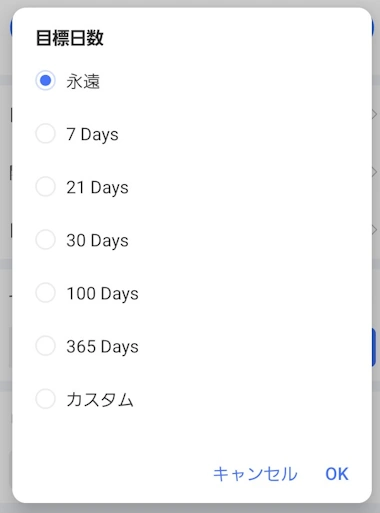Click the 21 Days label text
The height and width of the screenshot is (513, 380).
pyautogui.click(x=97, y=188)
